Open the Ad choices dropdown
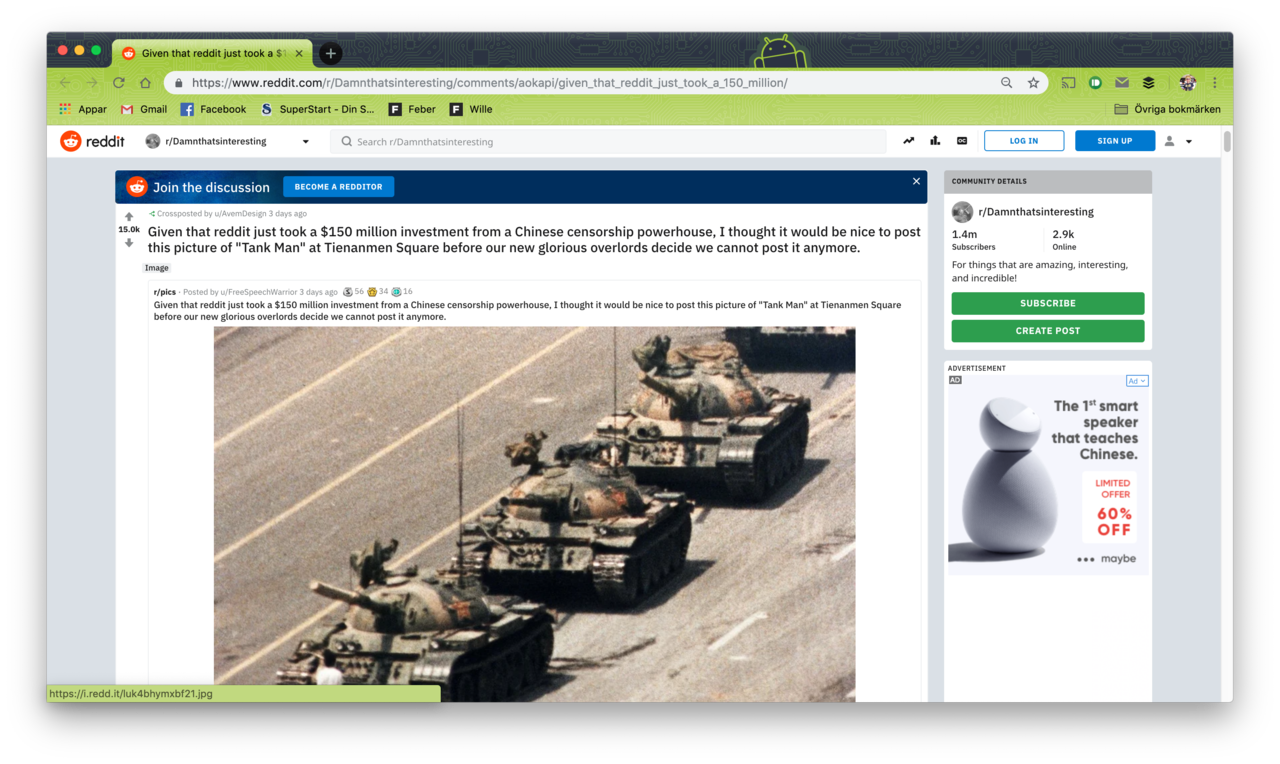The image size is (1280, 764). click(x=1137, y=381)
